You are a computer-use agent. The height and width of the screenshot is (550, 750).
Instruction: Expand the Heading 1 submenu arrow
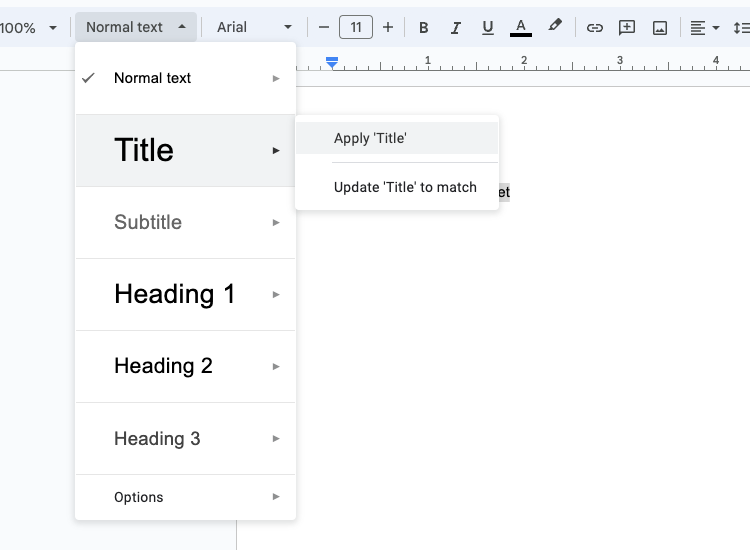[276, 295]
